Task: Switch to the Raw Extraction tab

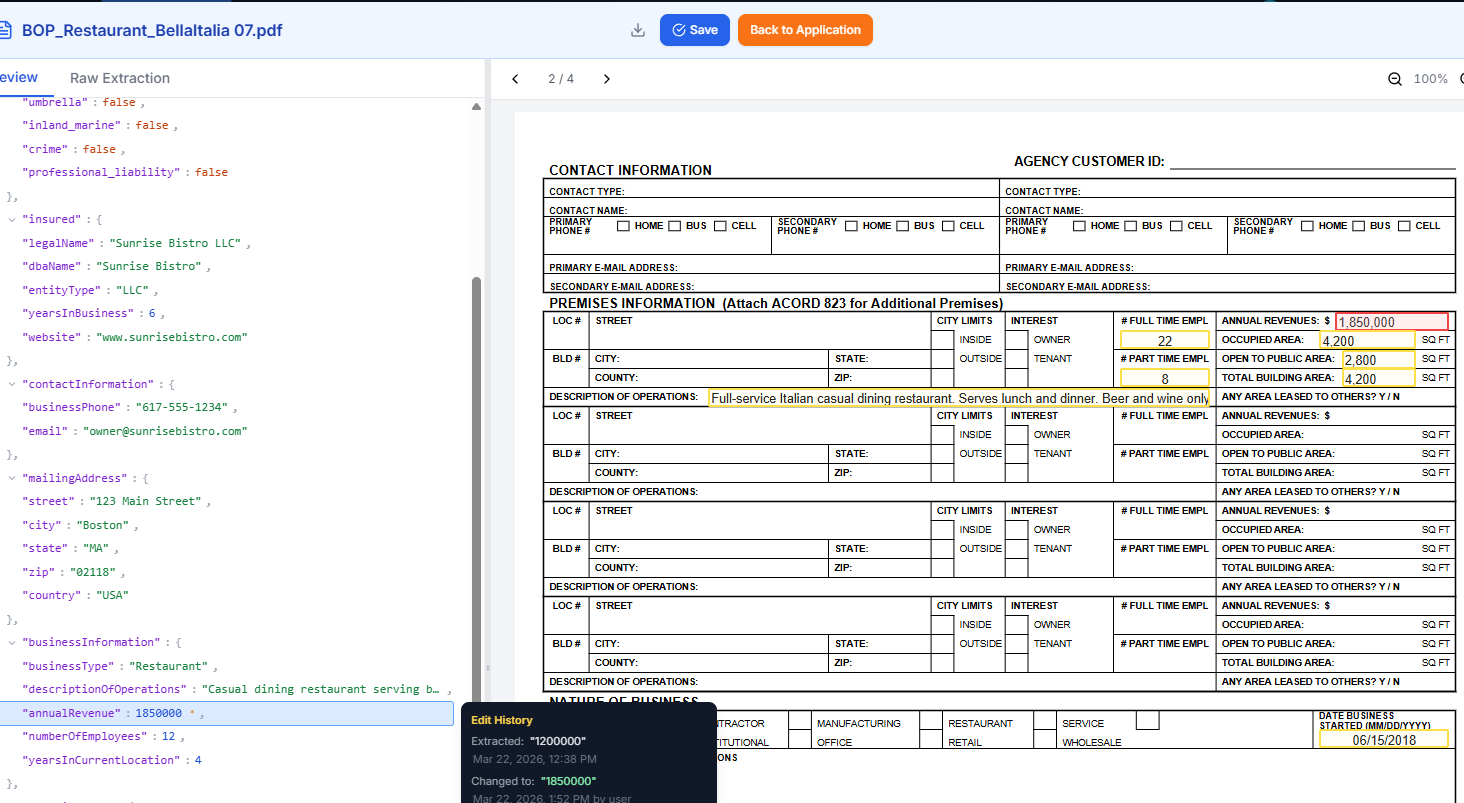Action: click(x=119, y=77)
